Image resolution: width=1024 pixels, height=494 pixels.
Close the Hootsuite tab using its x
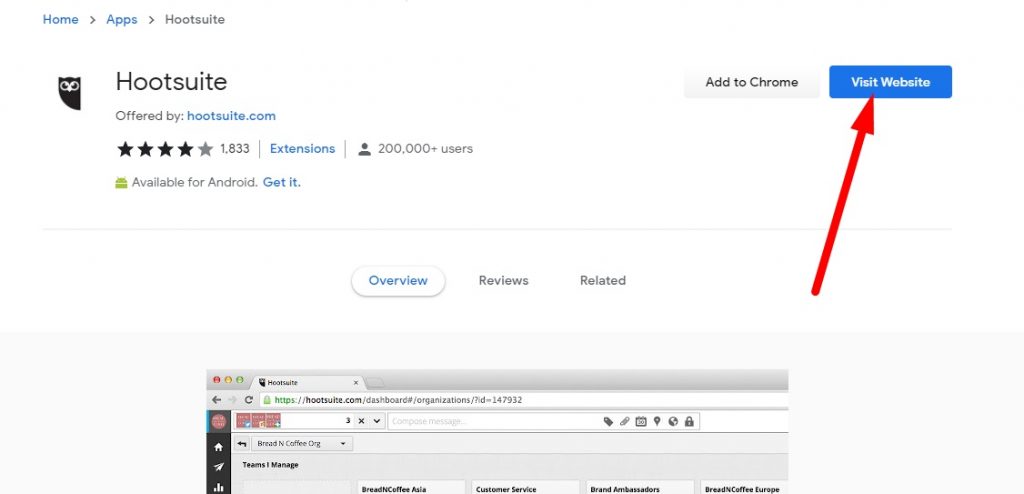pos(356,382)
